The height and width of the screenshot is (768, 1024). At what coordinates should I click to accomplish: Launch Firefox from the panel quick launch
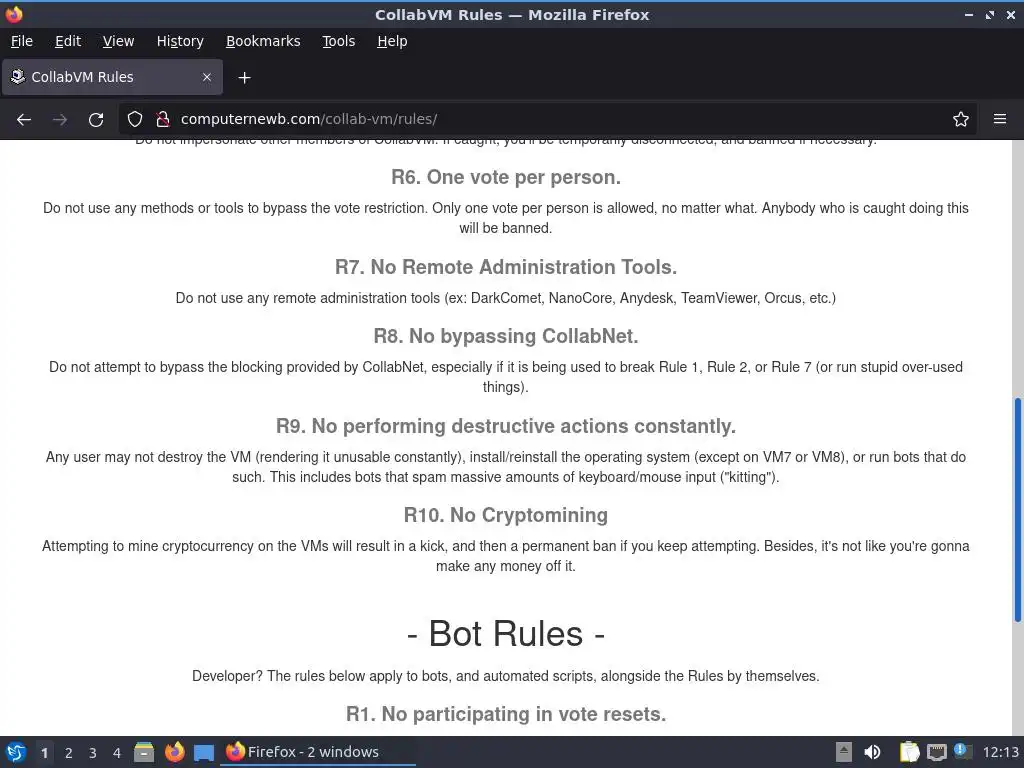pos(174,752)
